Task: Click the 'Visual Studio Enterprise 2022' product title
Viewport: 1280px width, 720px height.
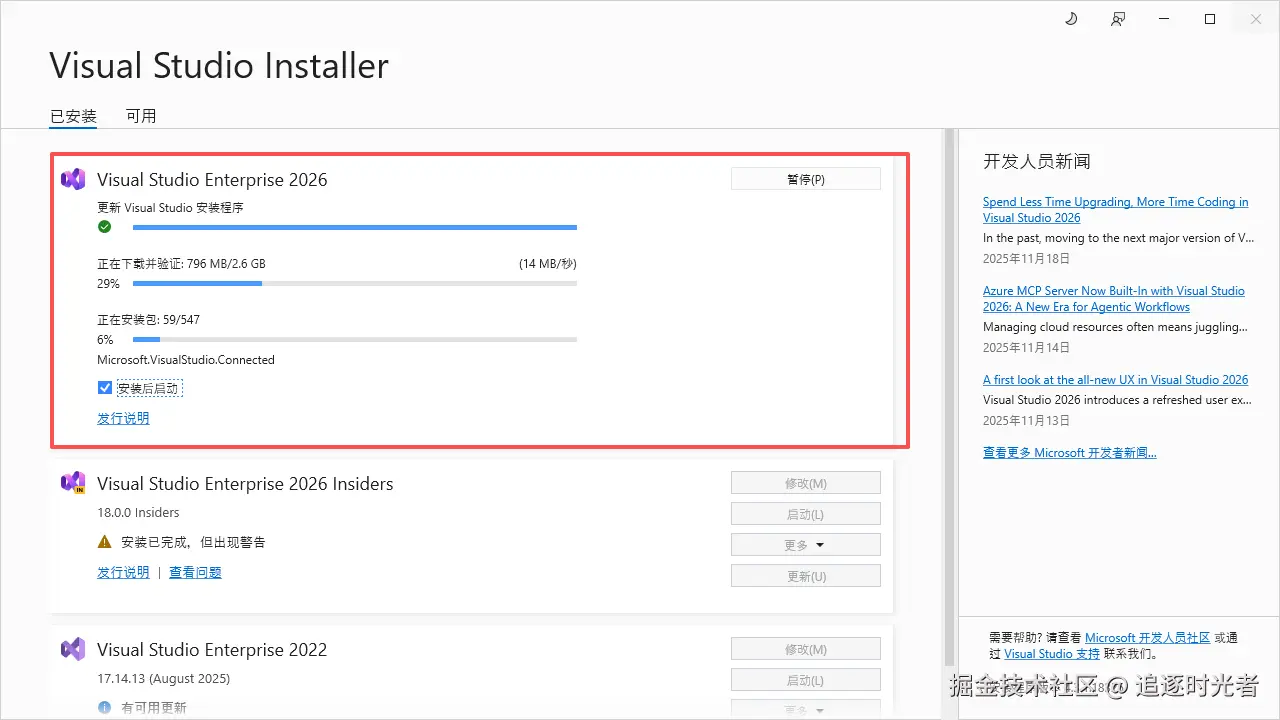Action: point(212,650)
